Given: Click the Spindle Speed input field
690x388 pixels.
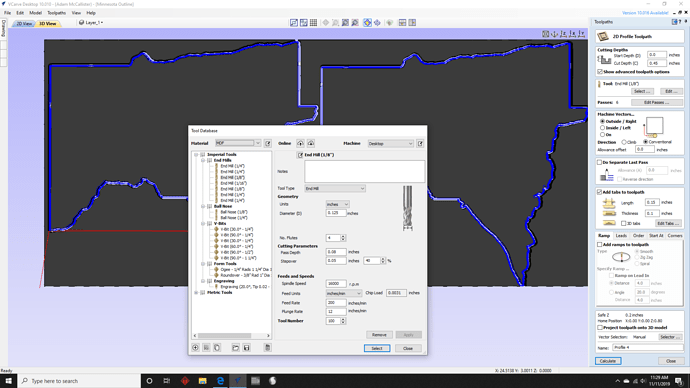Looking at the screenshot, I should [336, 284].
